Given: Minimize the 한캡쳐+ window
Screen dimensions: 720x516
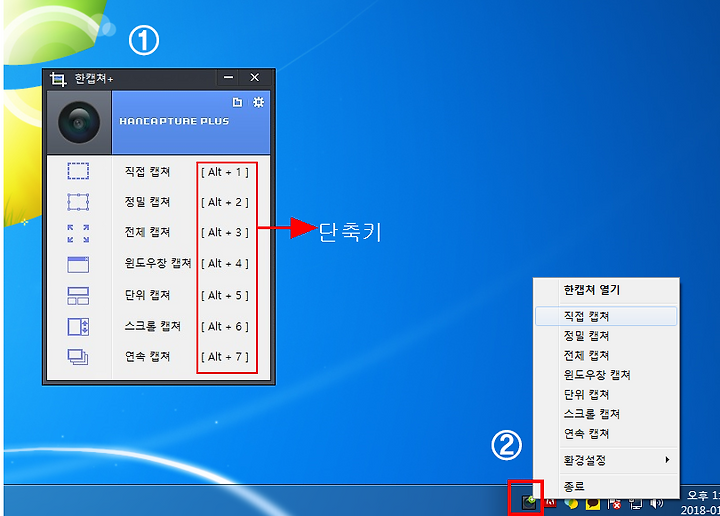Looking at the screenshot, I should [x=228, y=78].
